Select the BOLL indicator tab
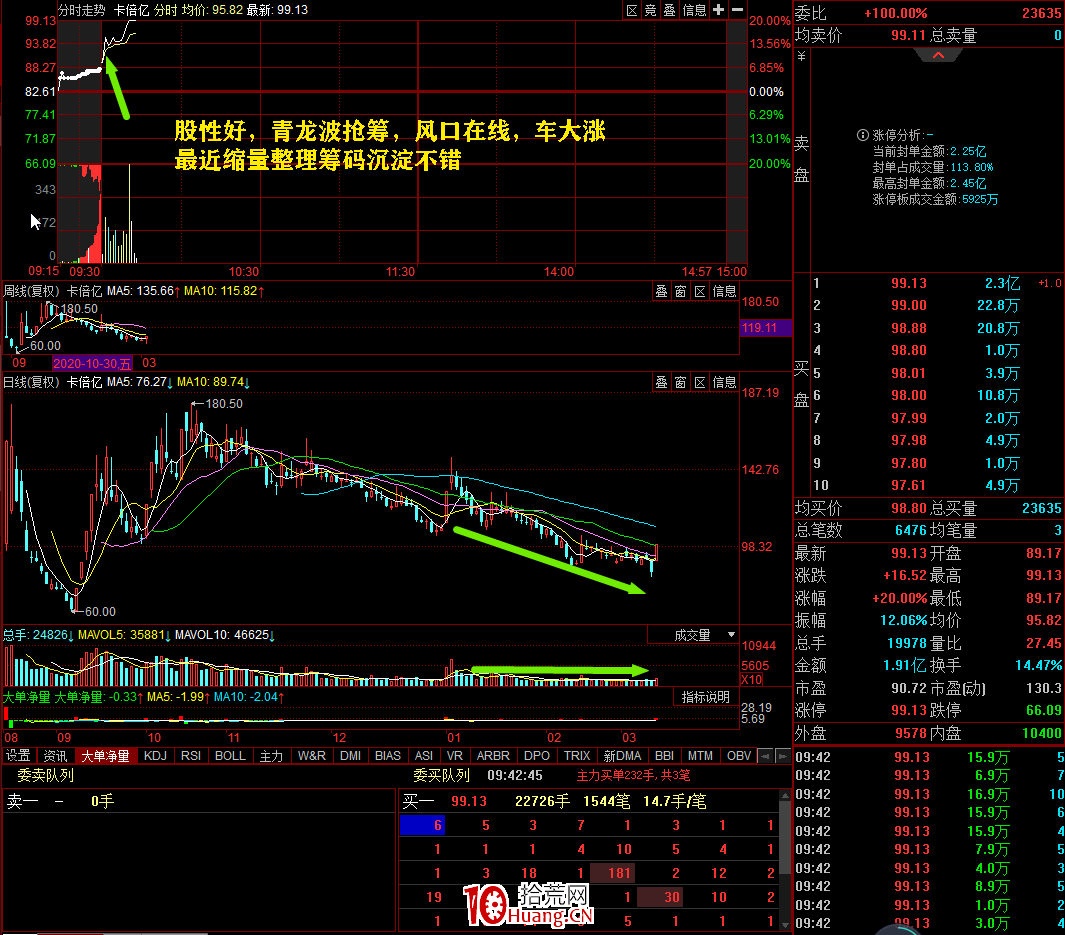The image size is (1065, 935). point(230,756)
